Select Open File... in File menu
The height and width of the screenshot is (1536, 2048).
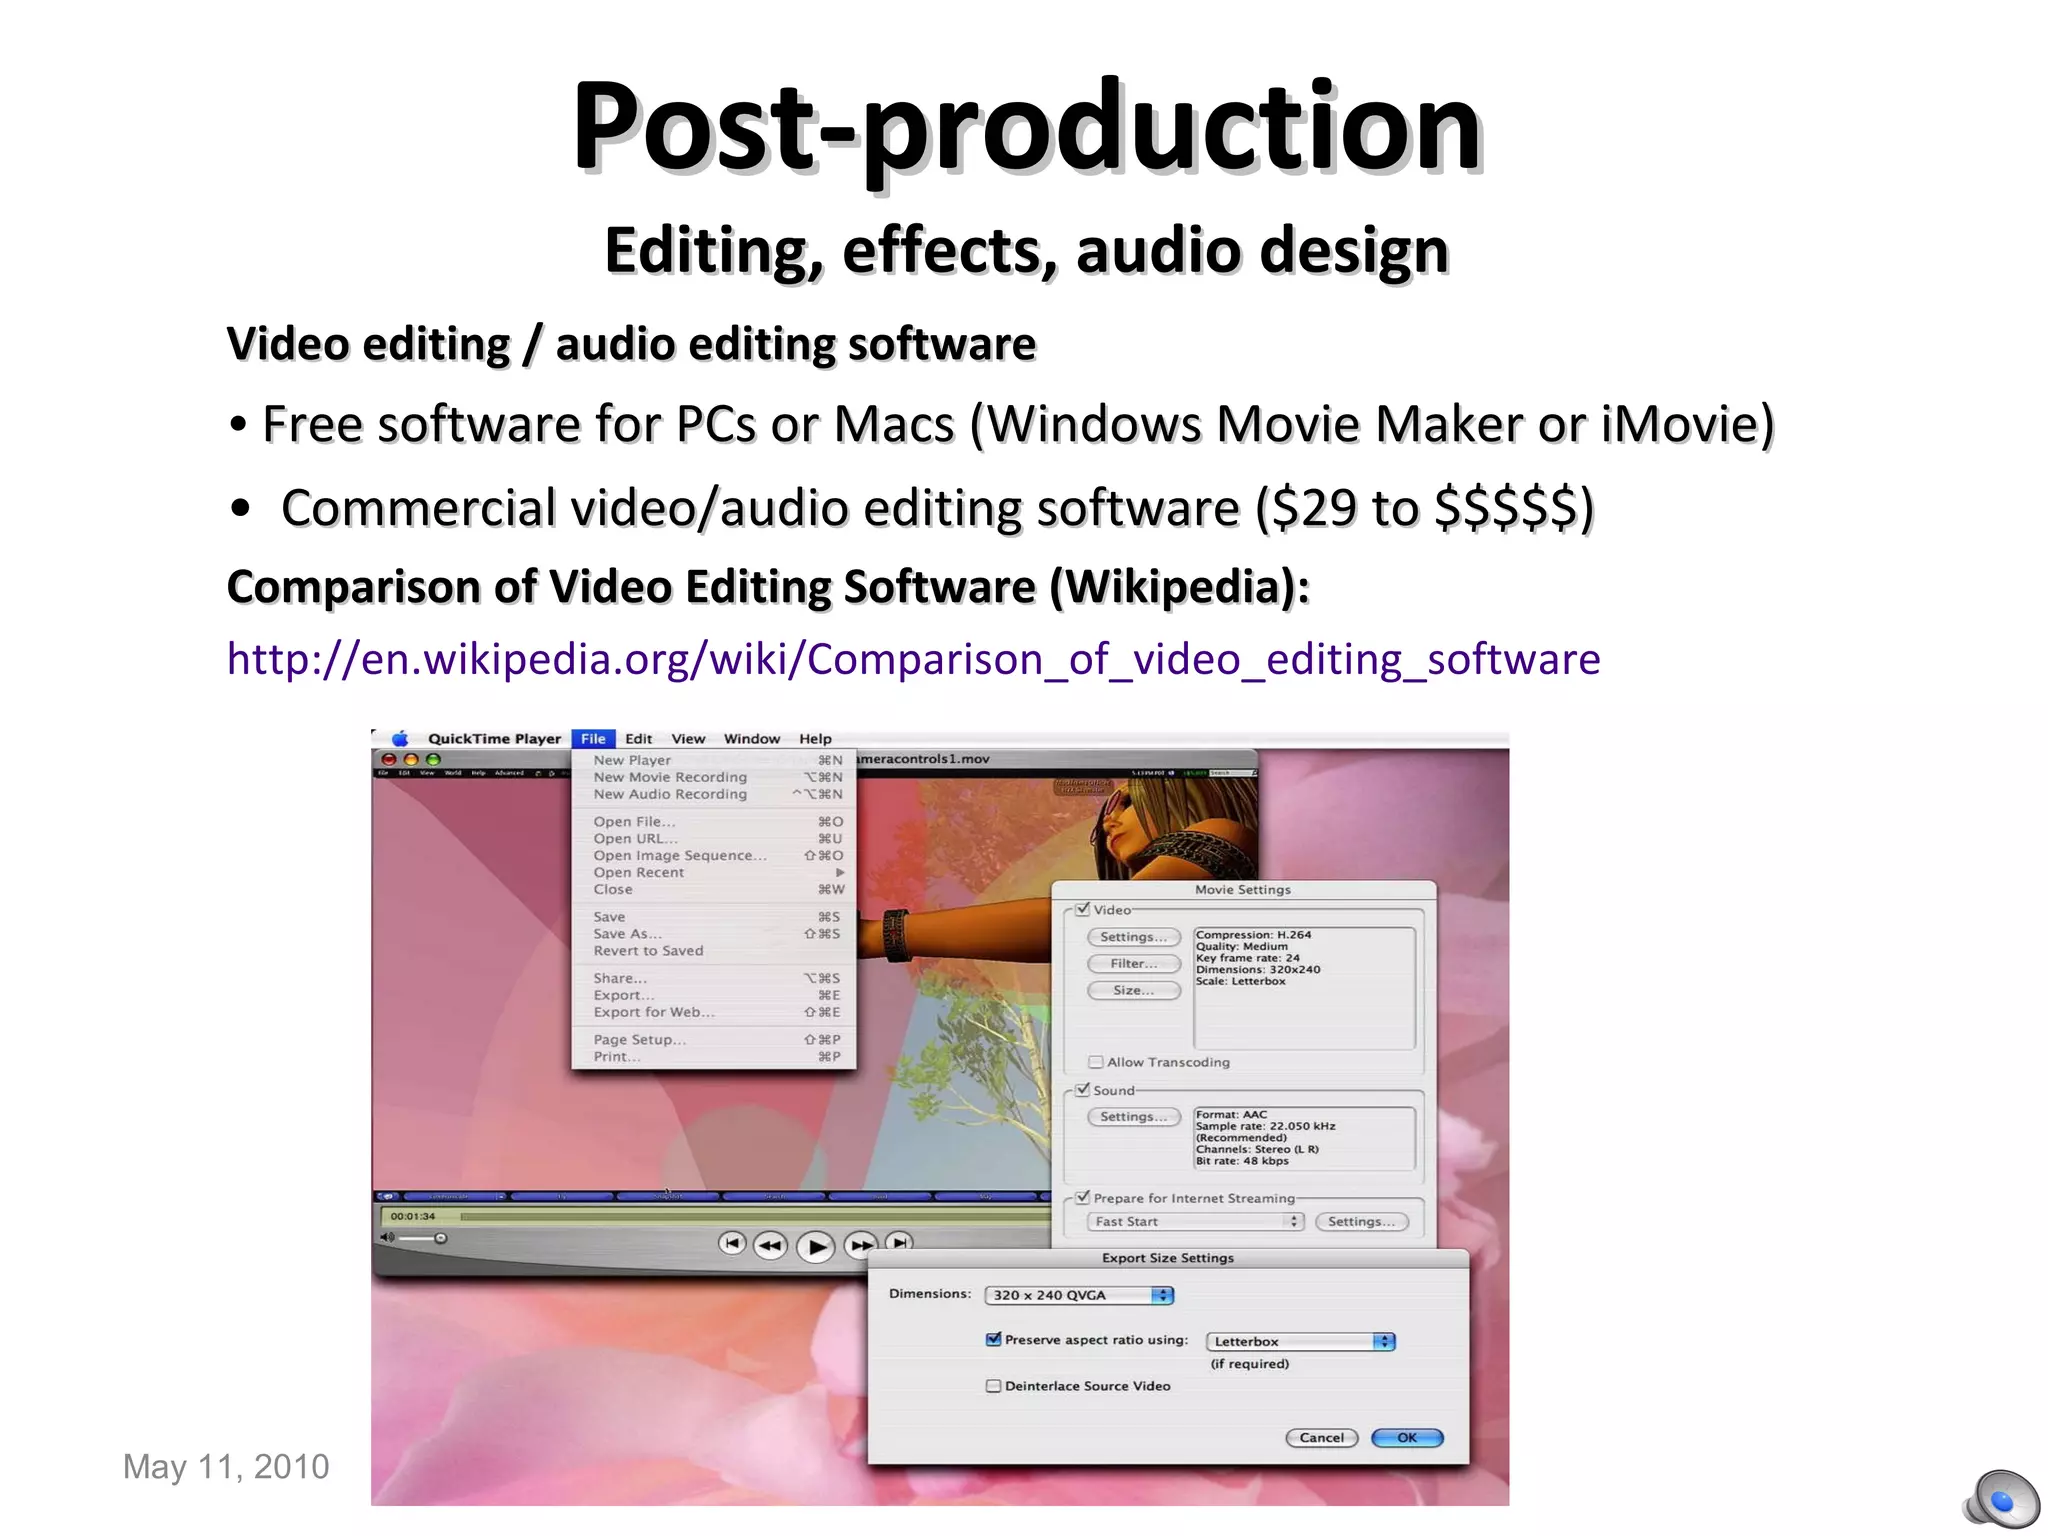pos(714,822)
